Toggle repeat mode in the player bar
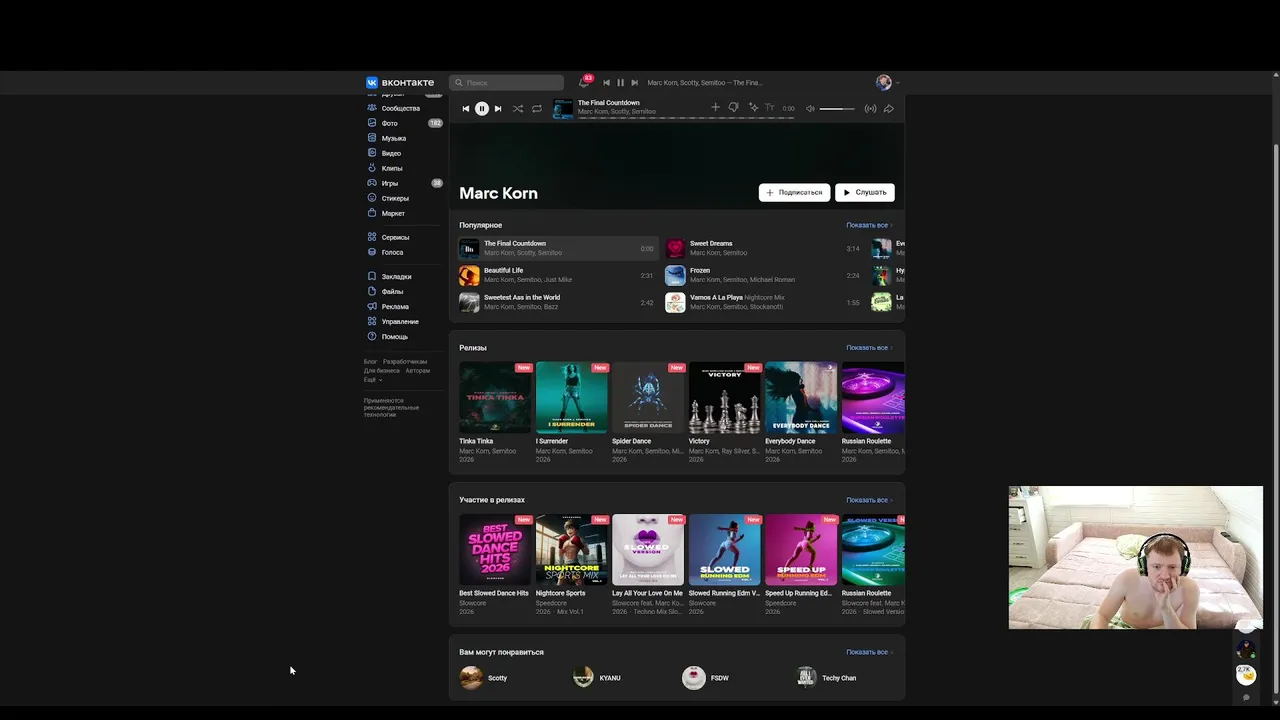Image resolution: width=1280 pixels, height=720 pixels. (537, 108)
